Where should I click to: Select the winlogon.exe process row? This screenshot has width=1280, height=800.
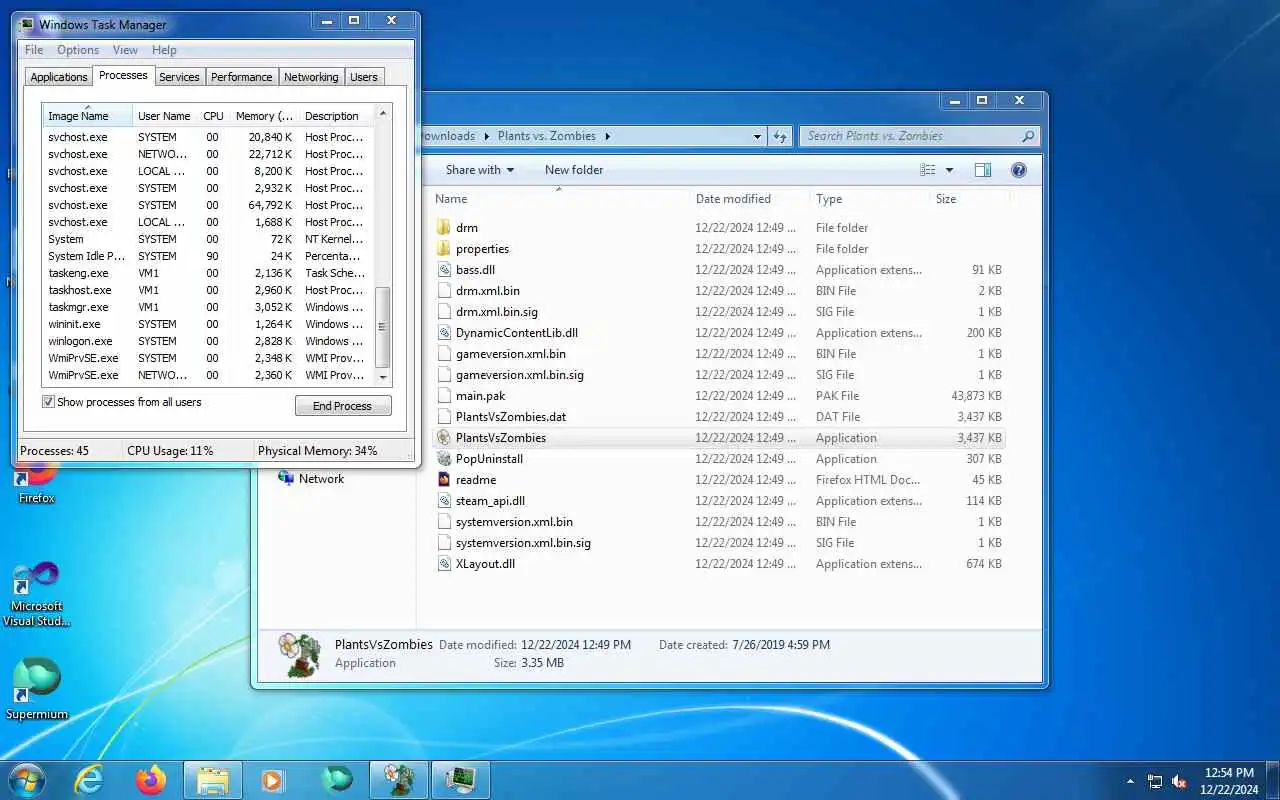coord(208,341)
